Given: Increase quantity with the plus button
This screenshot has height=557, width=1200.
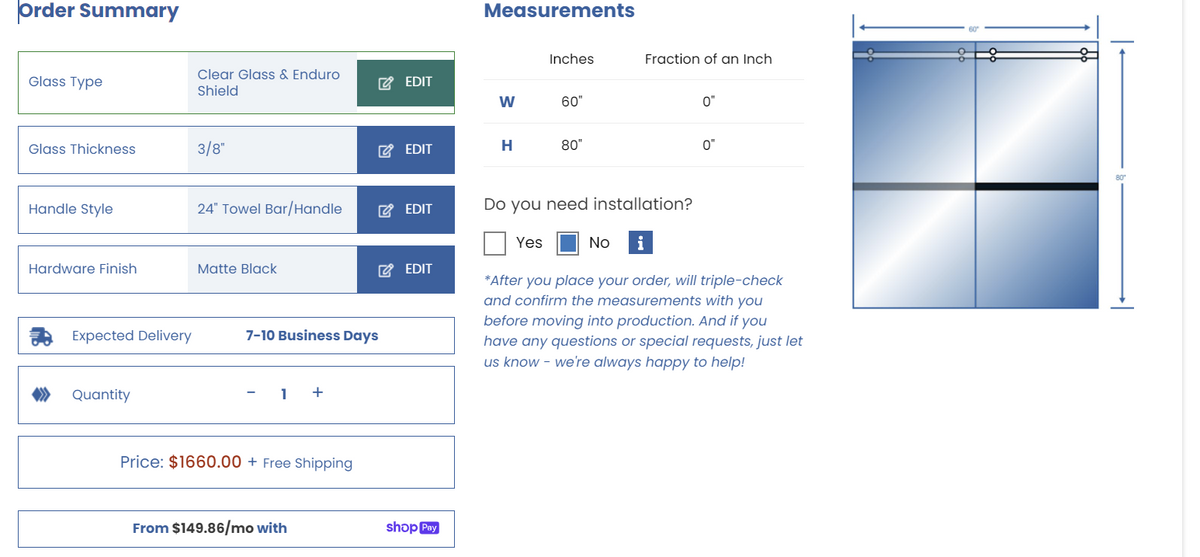Looking at the screenshot, I should [x=317, y=393].
